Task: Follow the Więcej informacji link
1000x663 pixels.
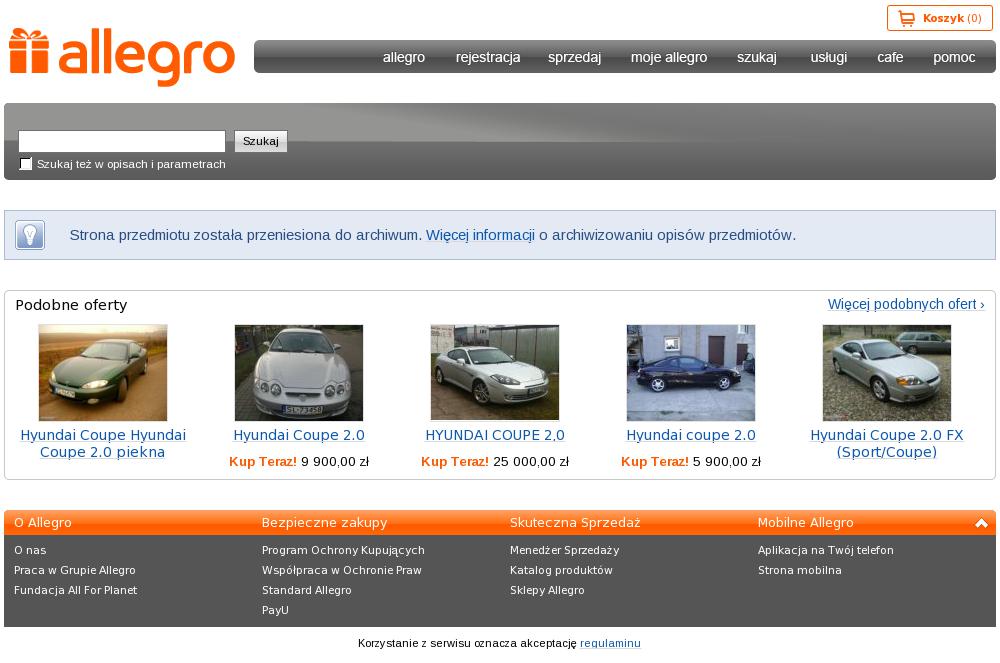Action: click(480, 235)
